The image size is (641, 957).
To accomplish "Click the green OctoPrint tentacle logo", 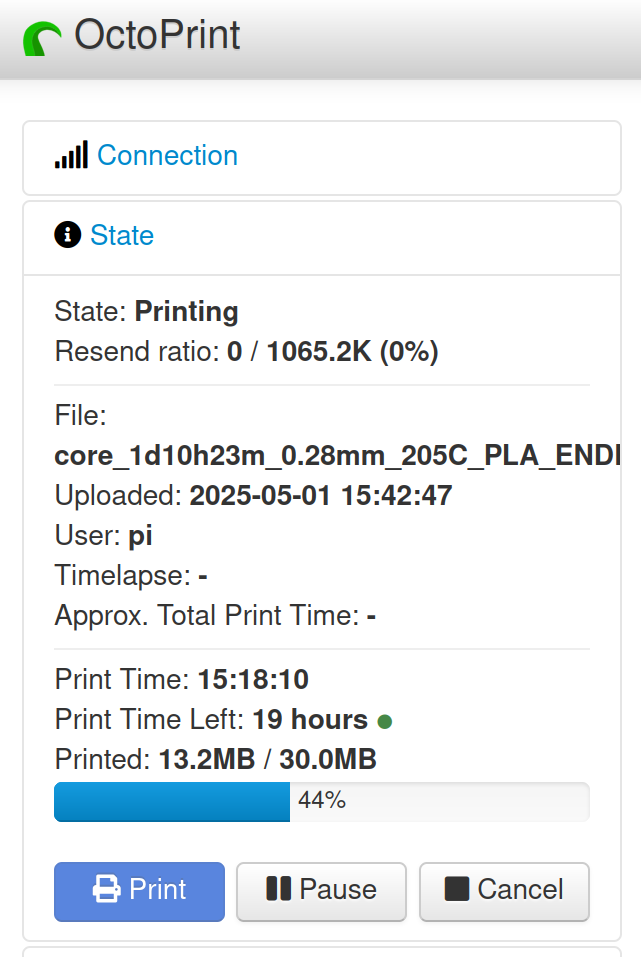I will (42, 38).
